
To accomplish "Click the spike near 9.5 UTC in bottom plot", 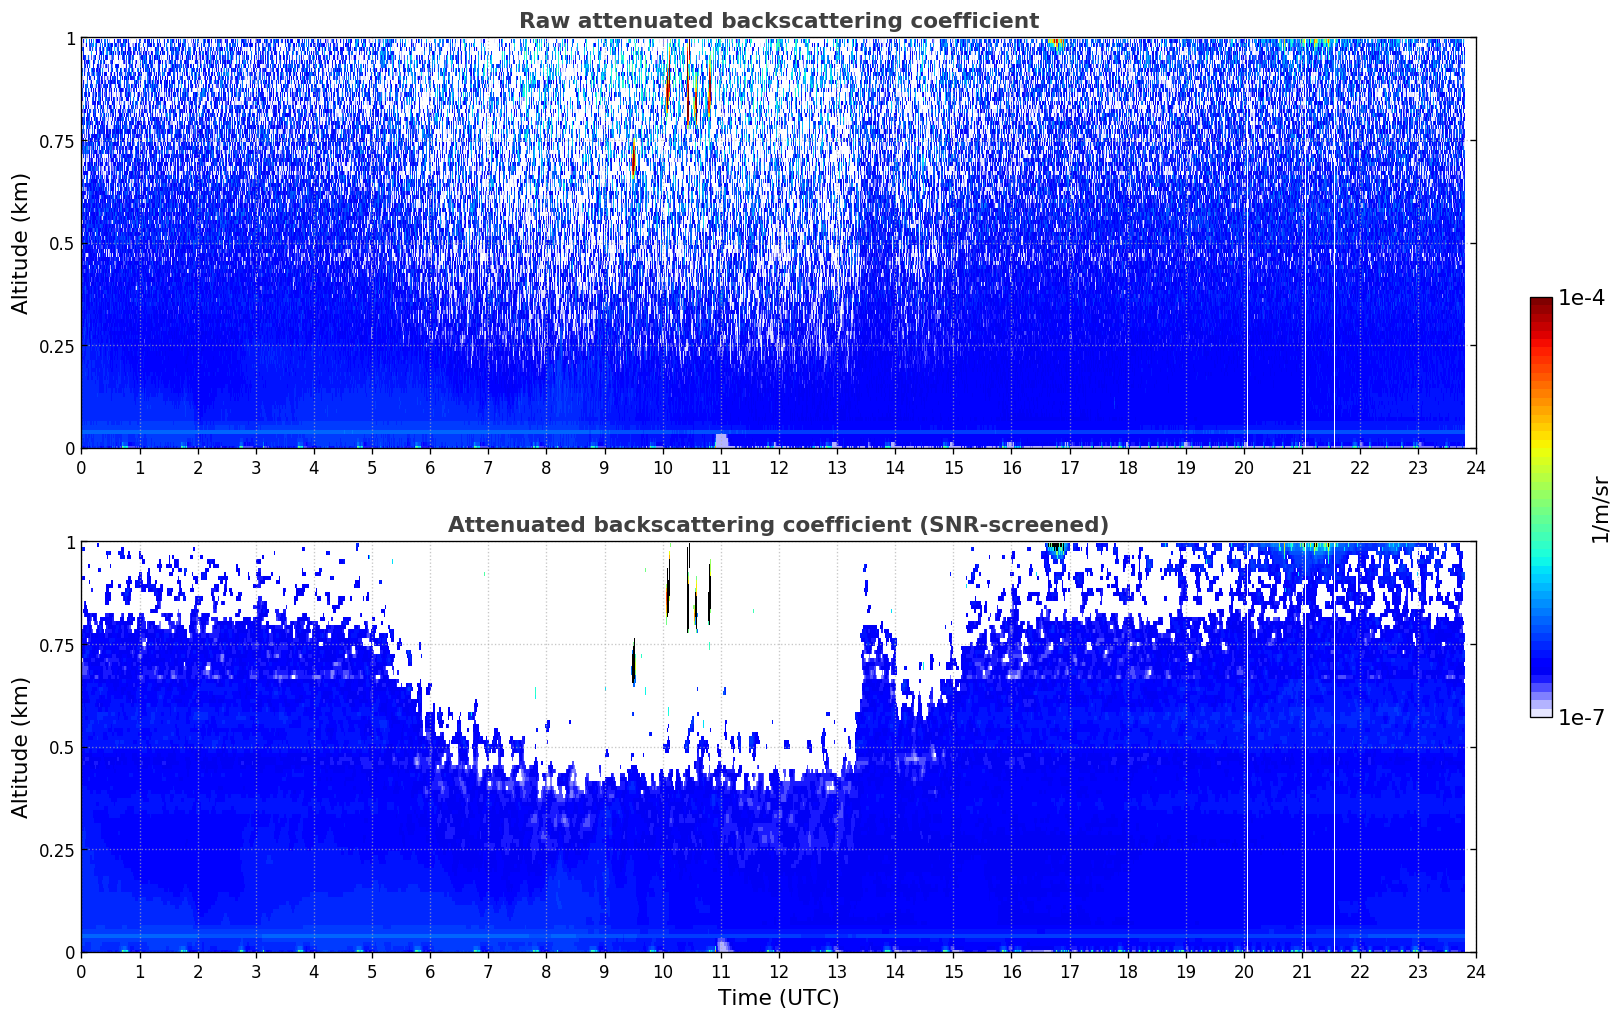I will click(x=633, y=664).
